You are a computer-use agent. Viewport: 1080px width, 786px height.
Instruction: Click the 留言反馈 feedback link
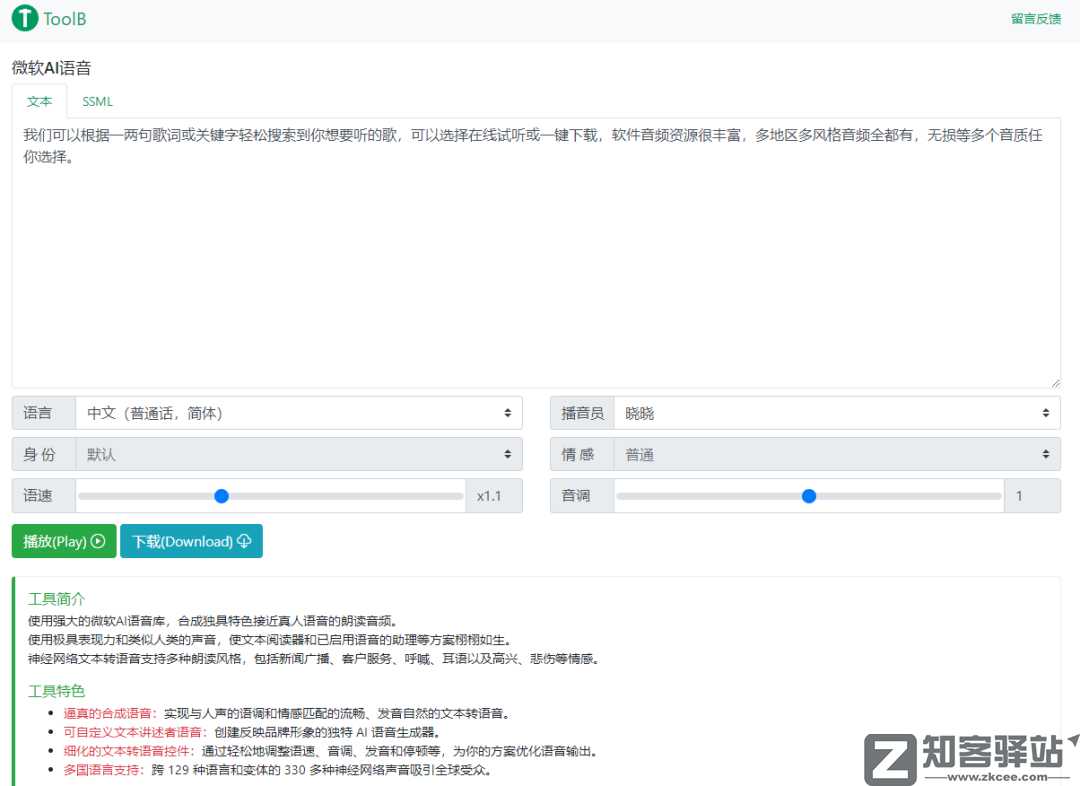click(1035, 18)
